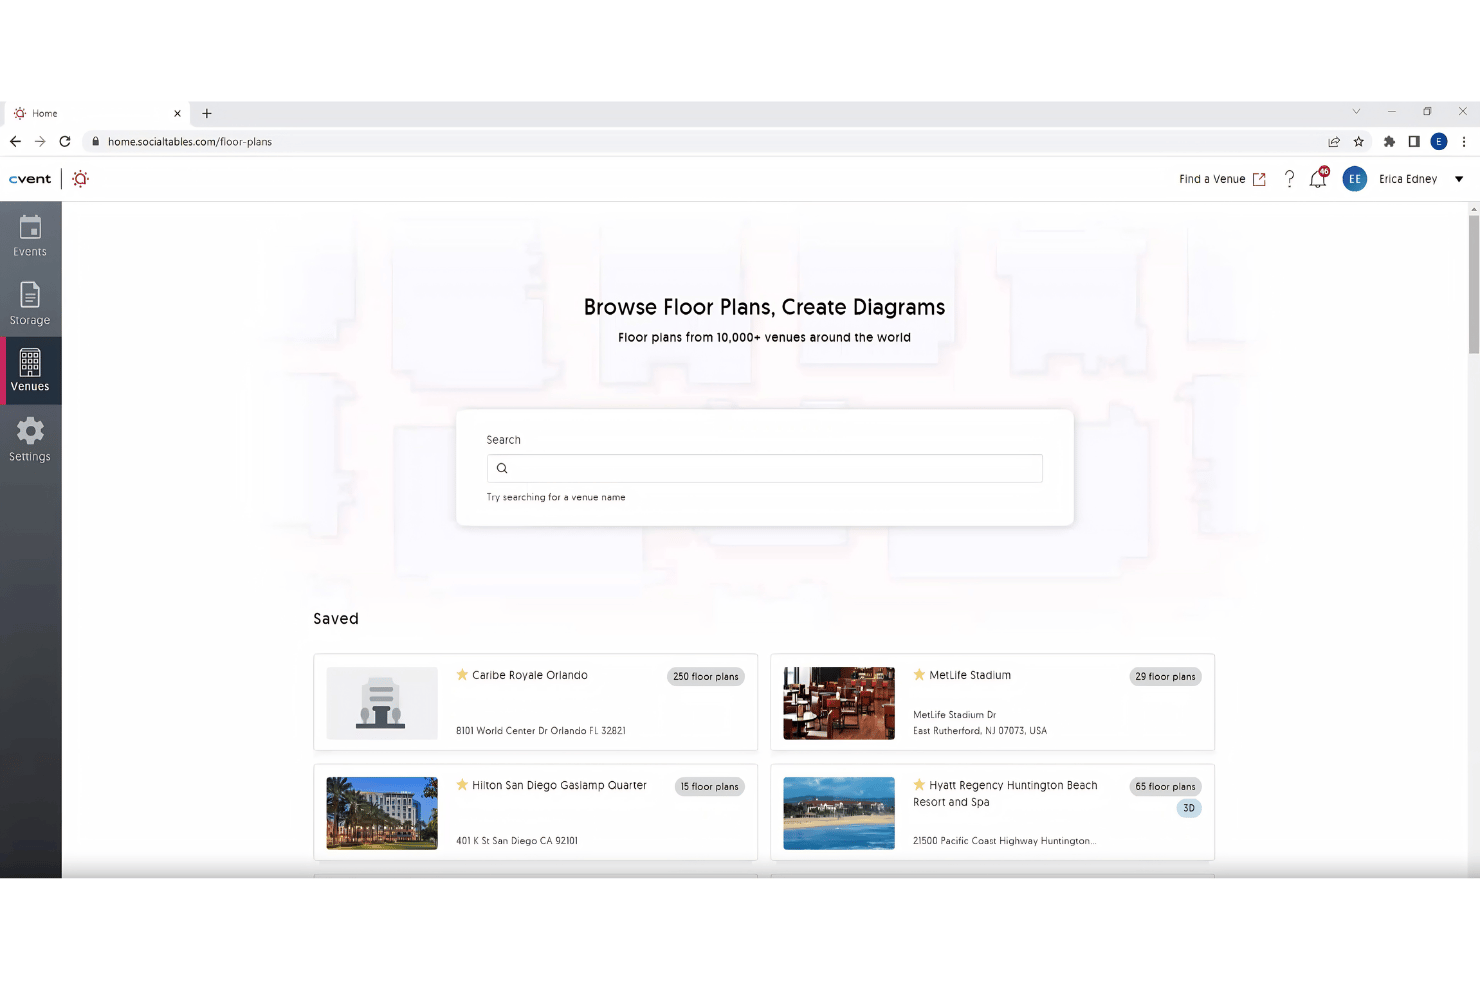Click the 21500 Pacific Coast Highway address
The image size is (1480, 987).
click(1004, 841)
